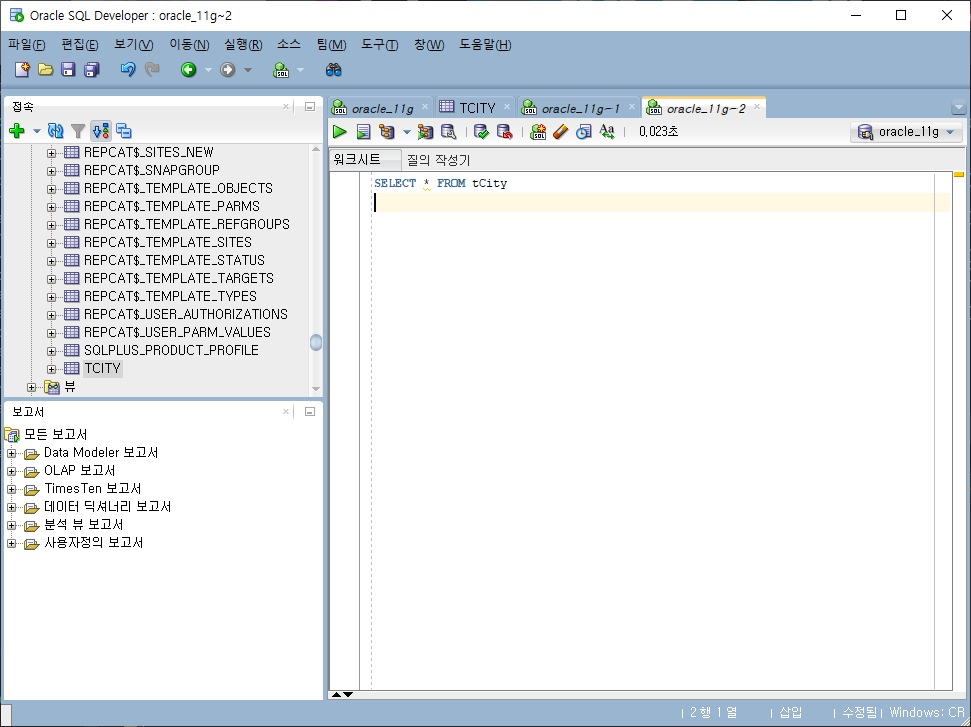Collapse all nodes in connections panel
This screenshot has height=727, width=971.
tap(124, 131)
